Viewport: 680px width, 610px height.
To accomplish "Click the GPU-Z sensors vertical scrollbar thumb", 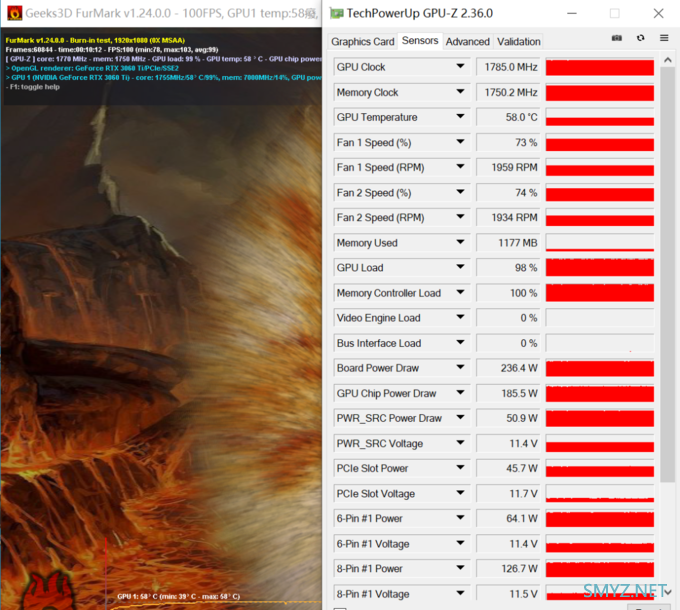I will 667,275.
